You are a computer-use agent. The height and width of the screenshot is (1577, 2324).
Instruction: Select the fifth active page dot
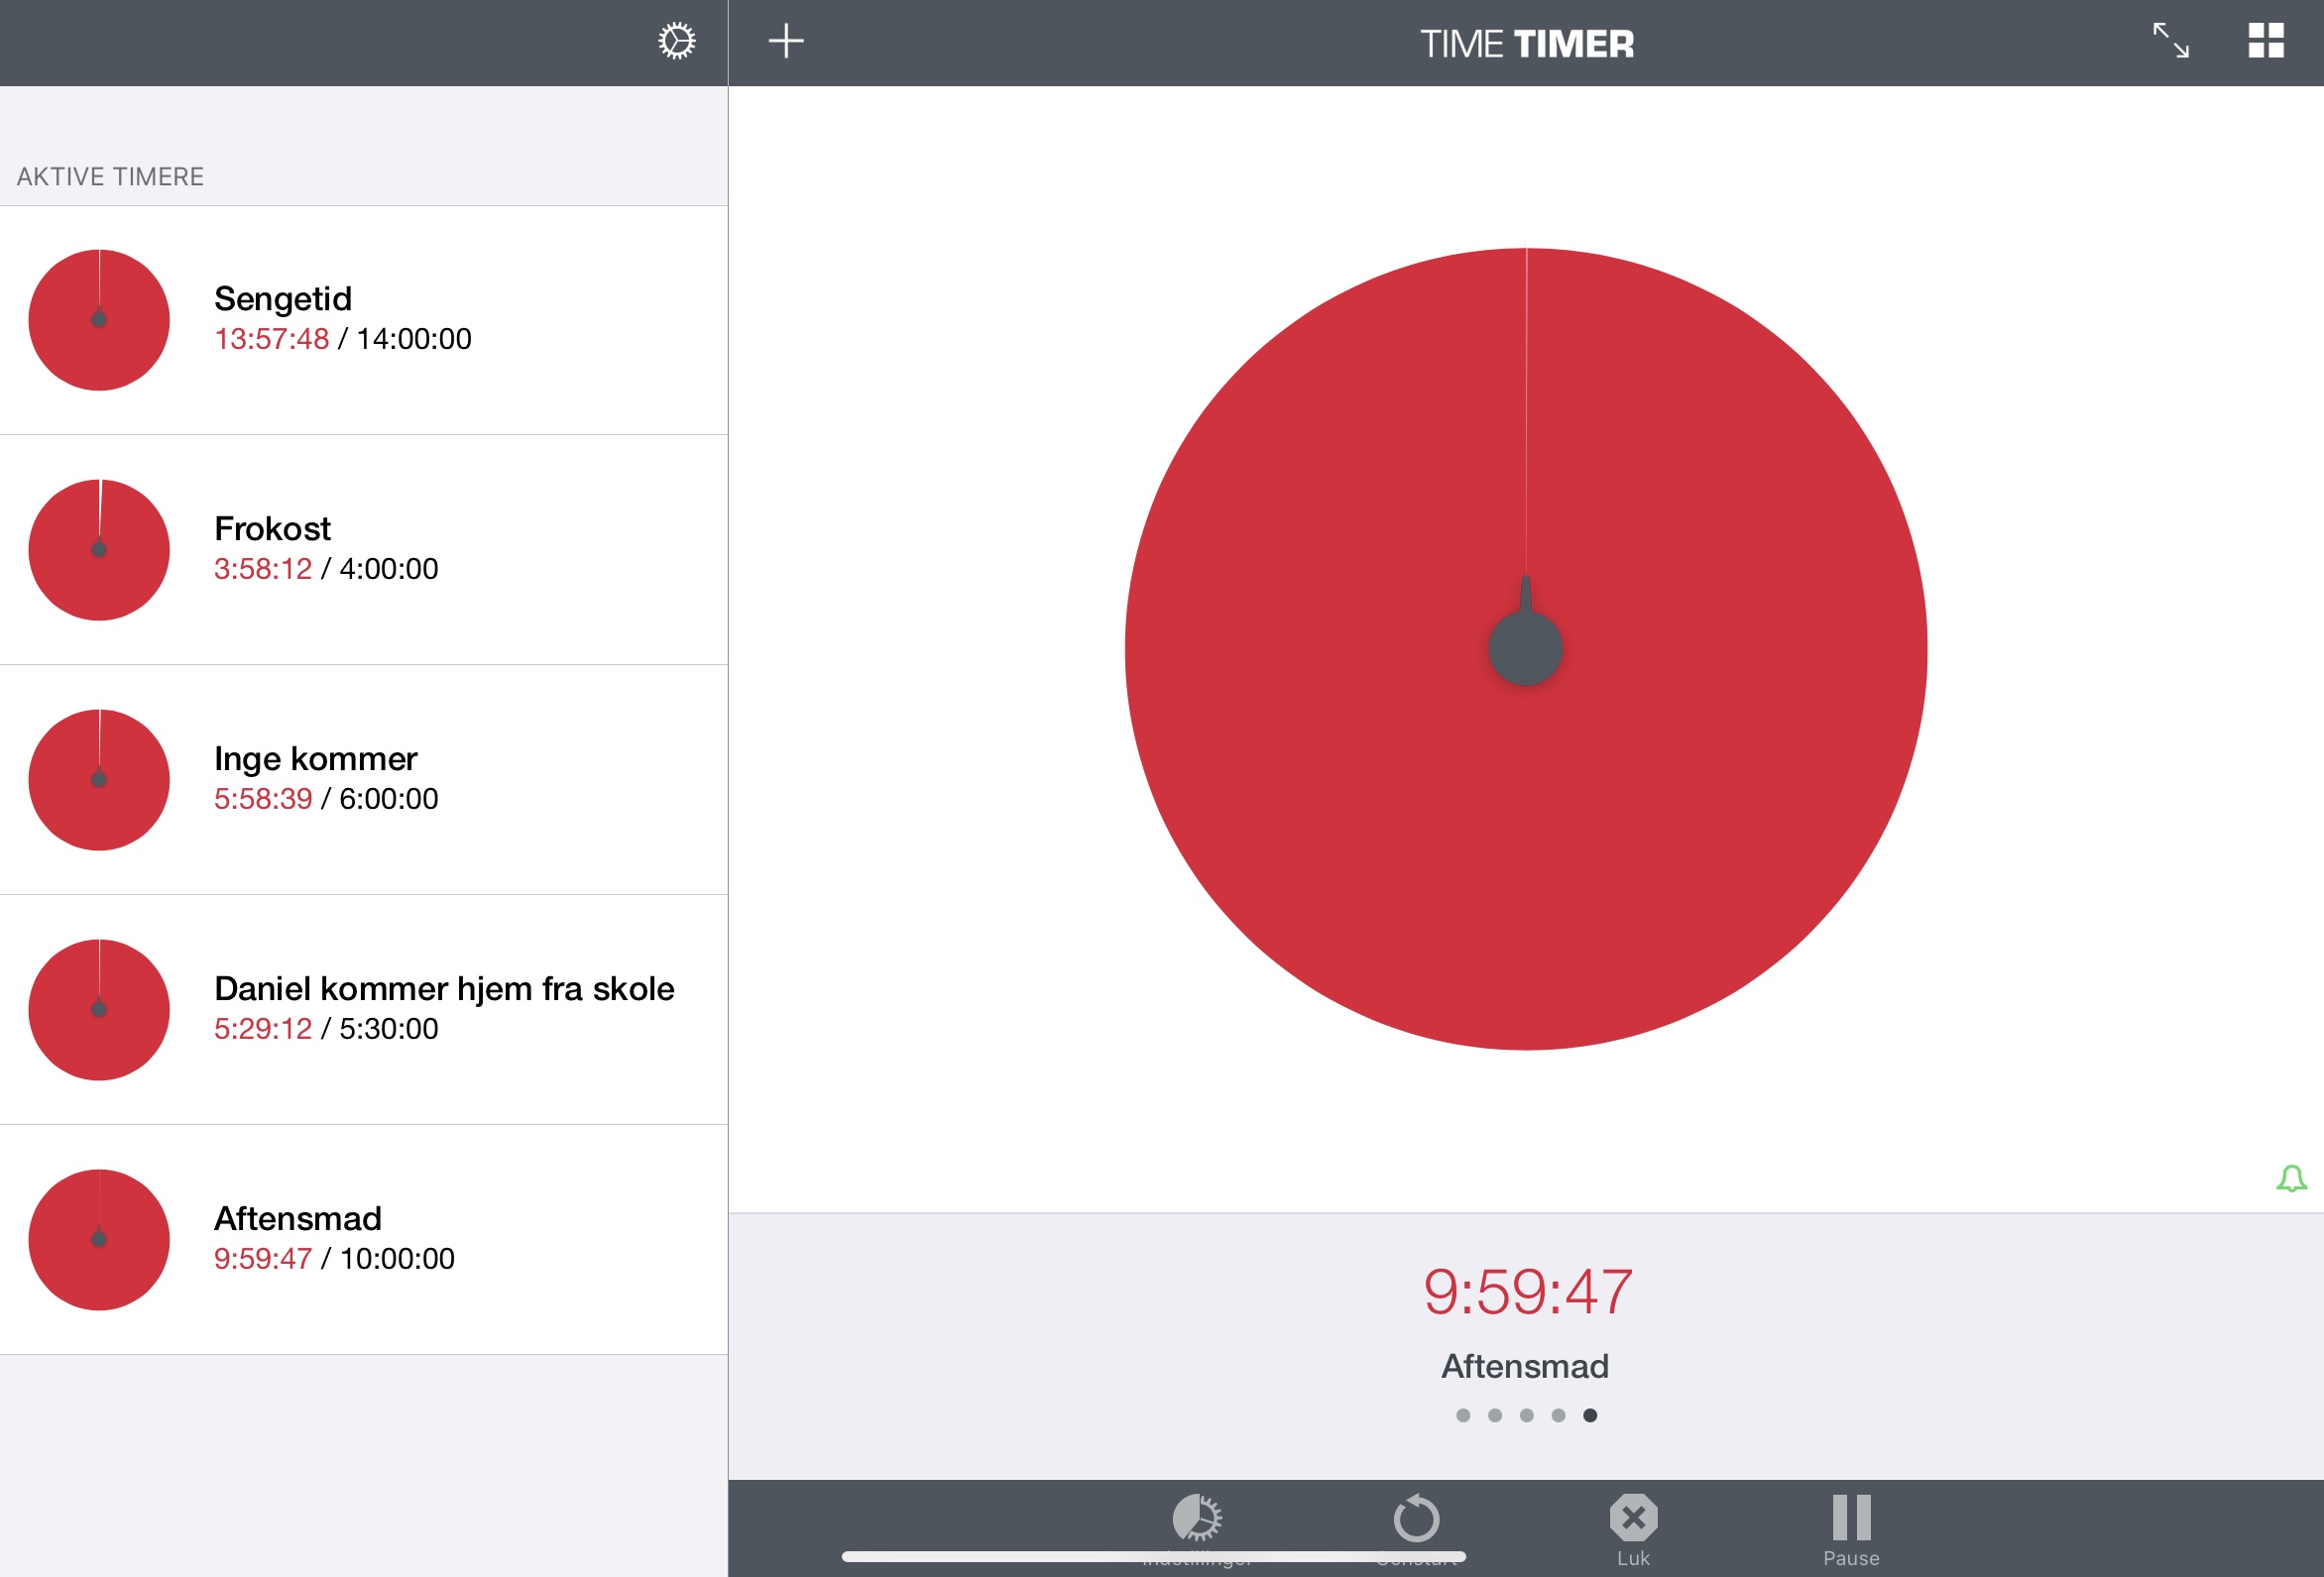pyautogui.click(x=1590, y=1415)
